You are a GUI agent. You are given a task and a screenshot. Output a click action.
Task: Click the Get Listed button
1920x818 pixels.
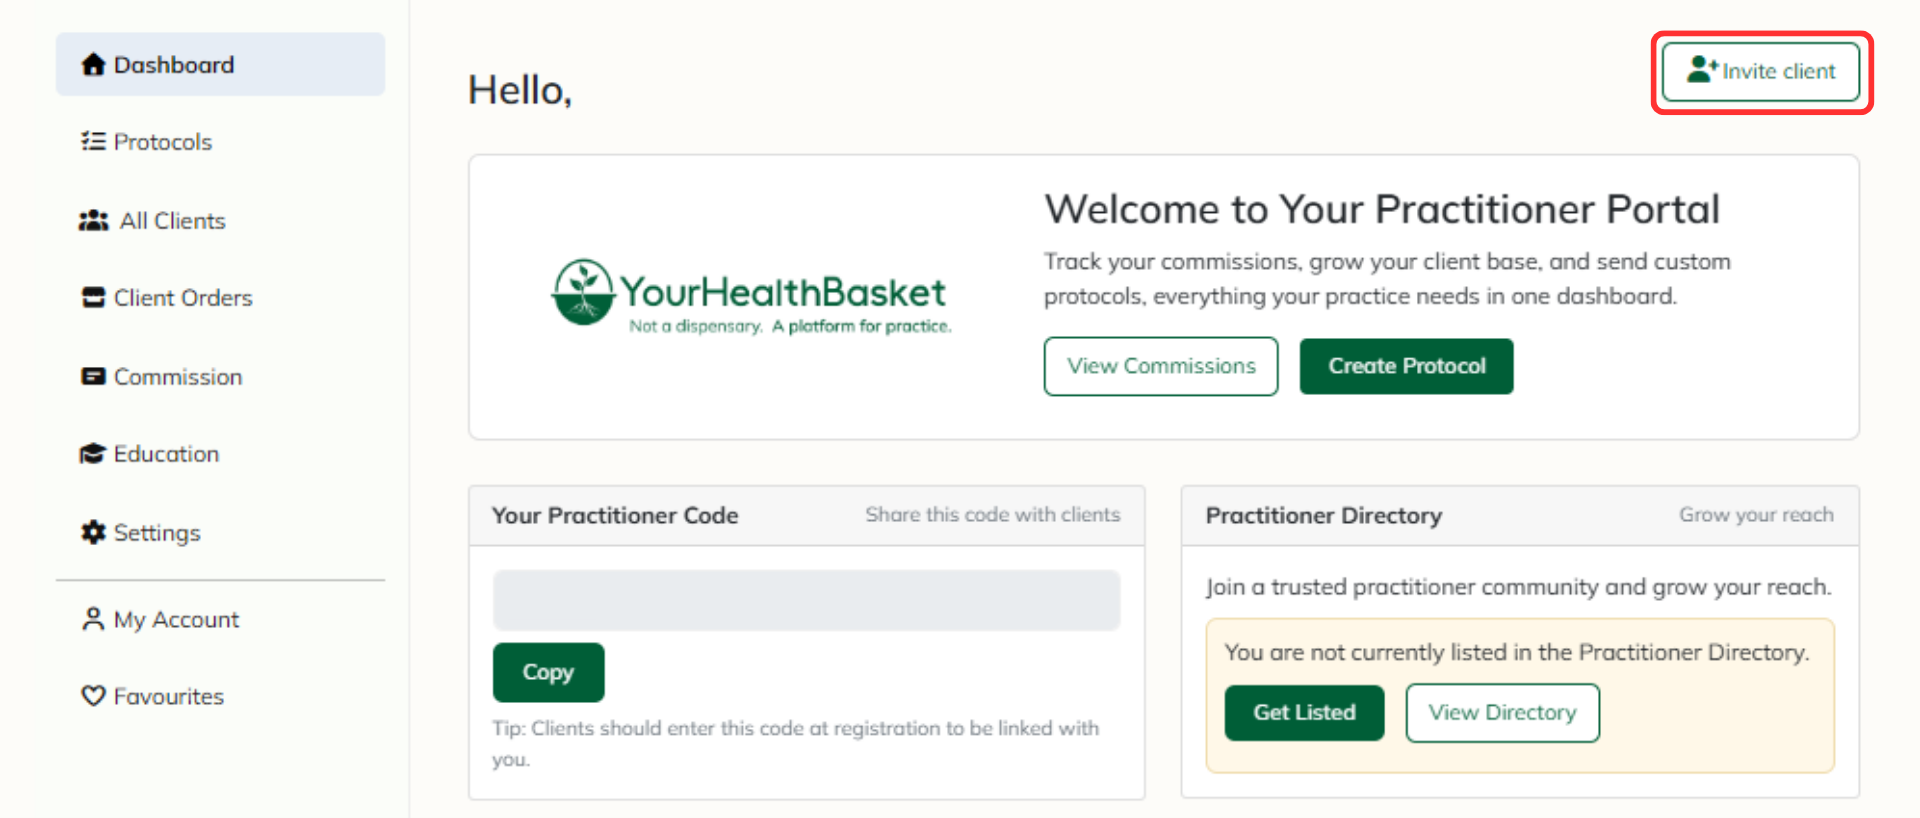coord(1304,712)
